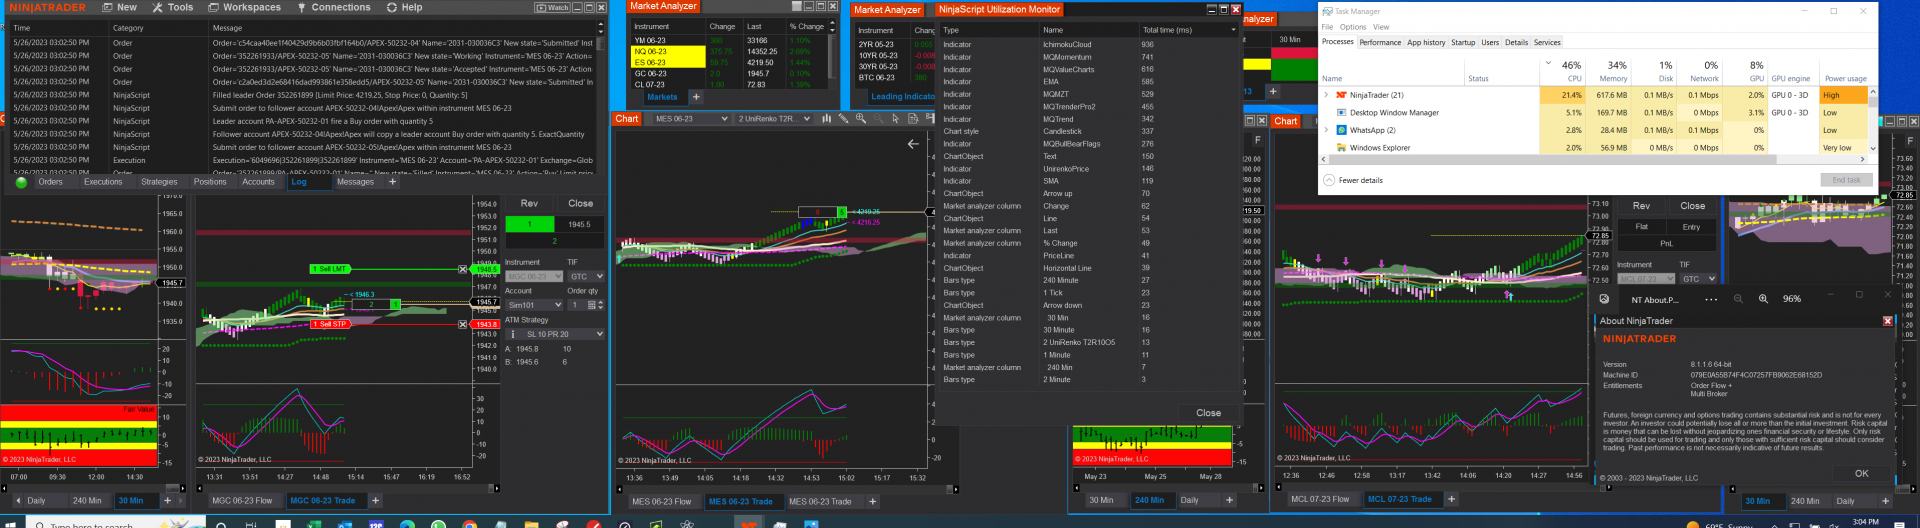Open the Task Manager Options menu
Image resolution: width=1920 pixels, height=528 pixels.
(x=1353, y=27)
